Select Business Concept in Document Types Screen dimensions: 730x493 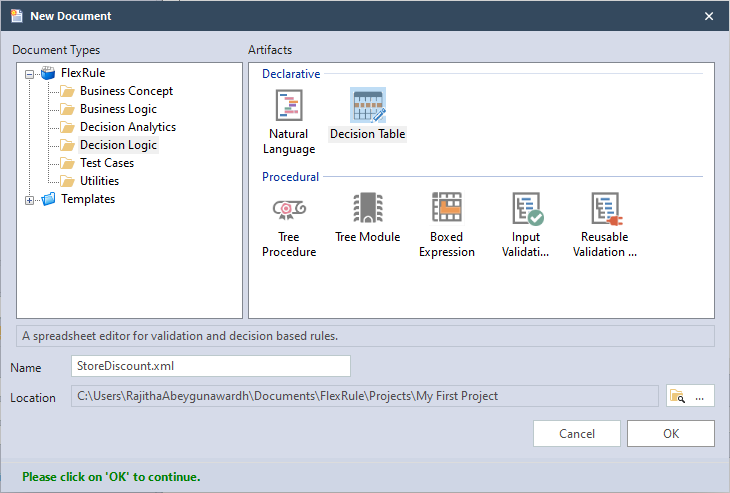pyautogui.click(x=126, y=91)
